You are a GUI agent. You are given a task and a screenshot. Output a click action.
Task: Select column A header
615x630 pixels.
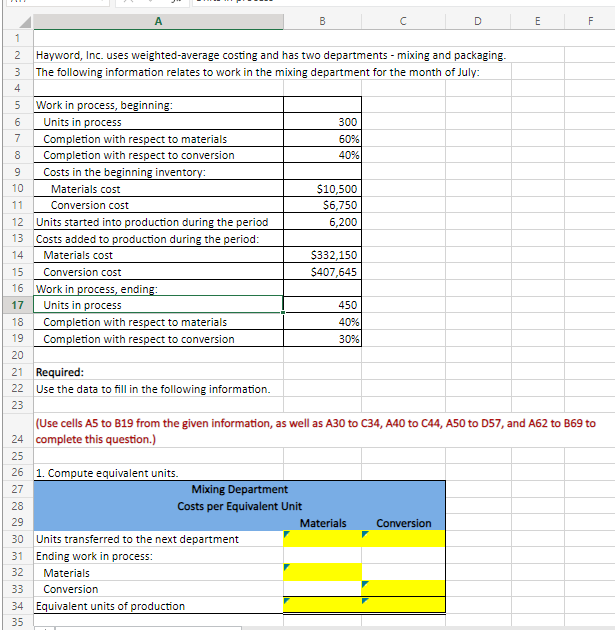[x=158, y=21]
